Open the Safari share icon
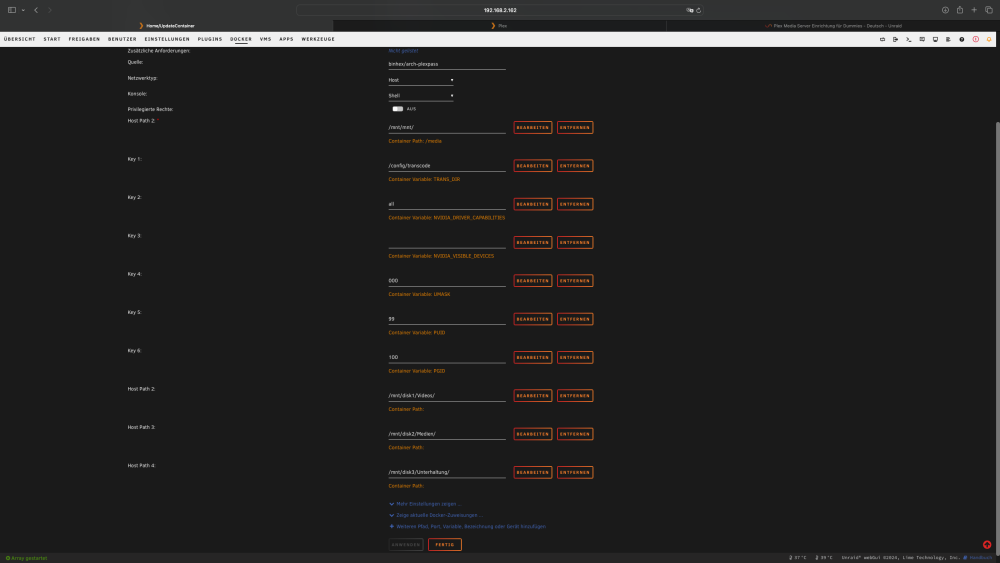This screenshot has height=563, width=1000. pos(959,10)
